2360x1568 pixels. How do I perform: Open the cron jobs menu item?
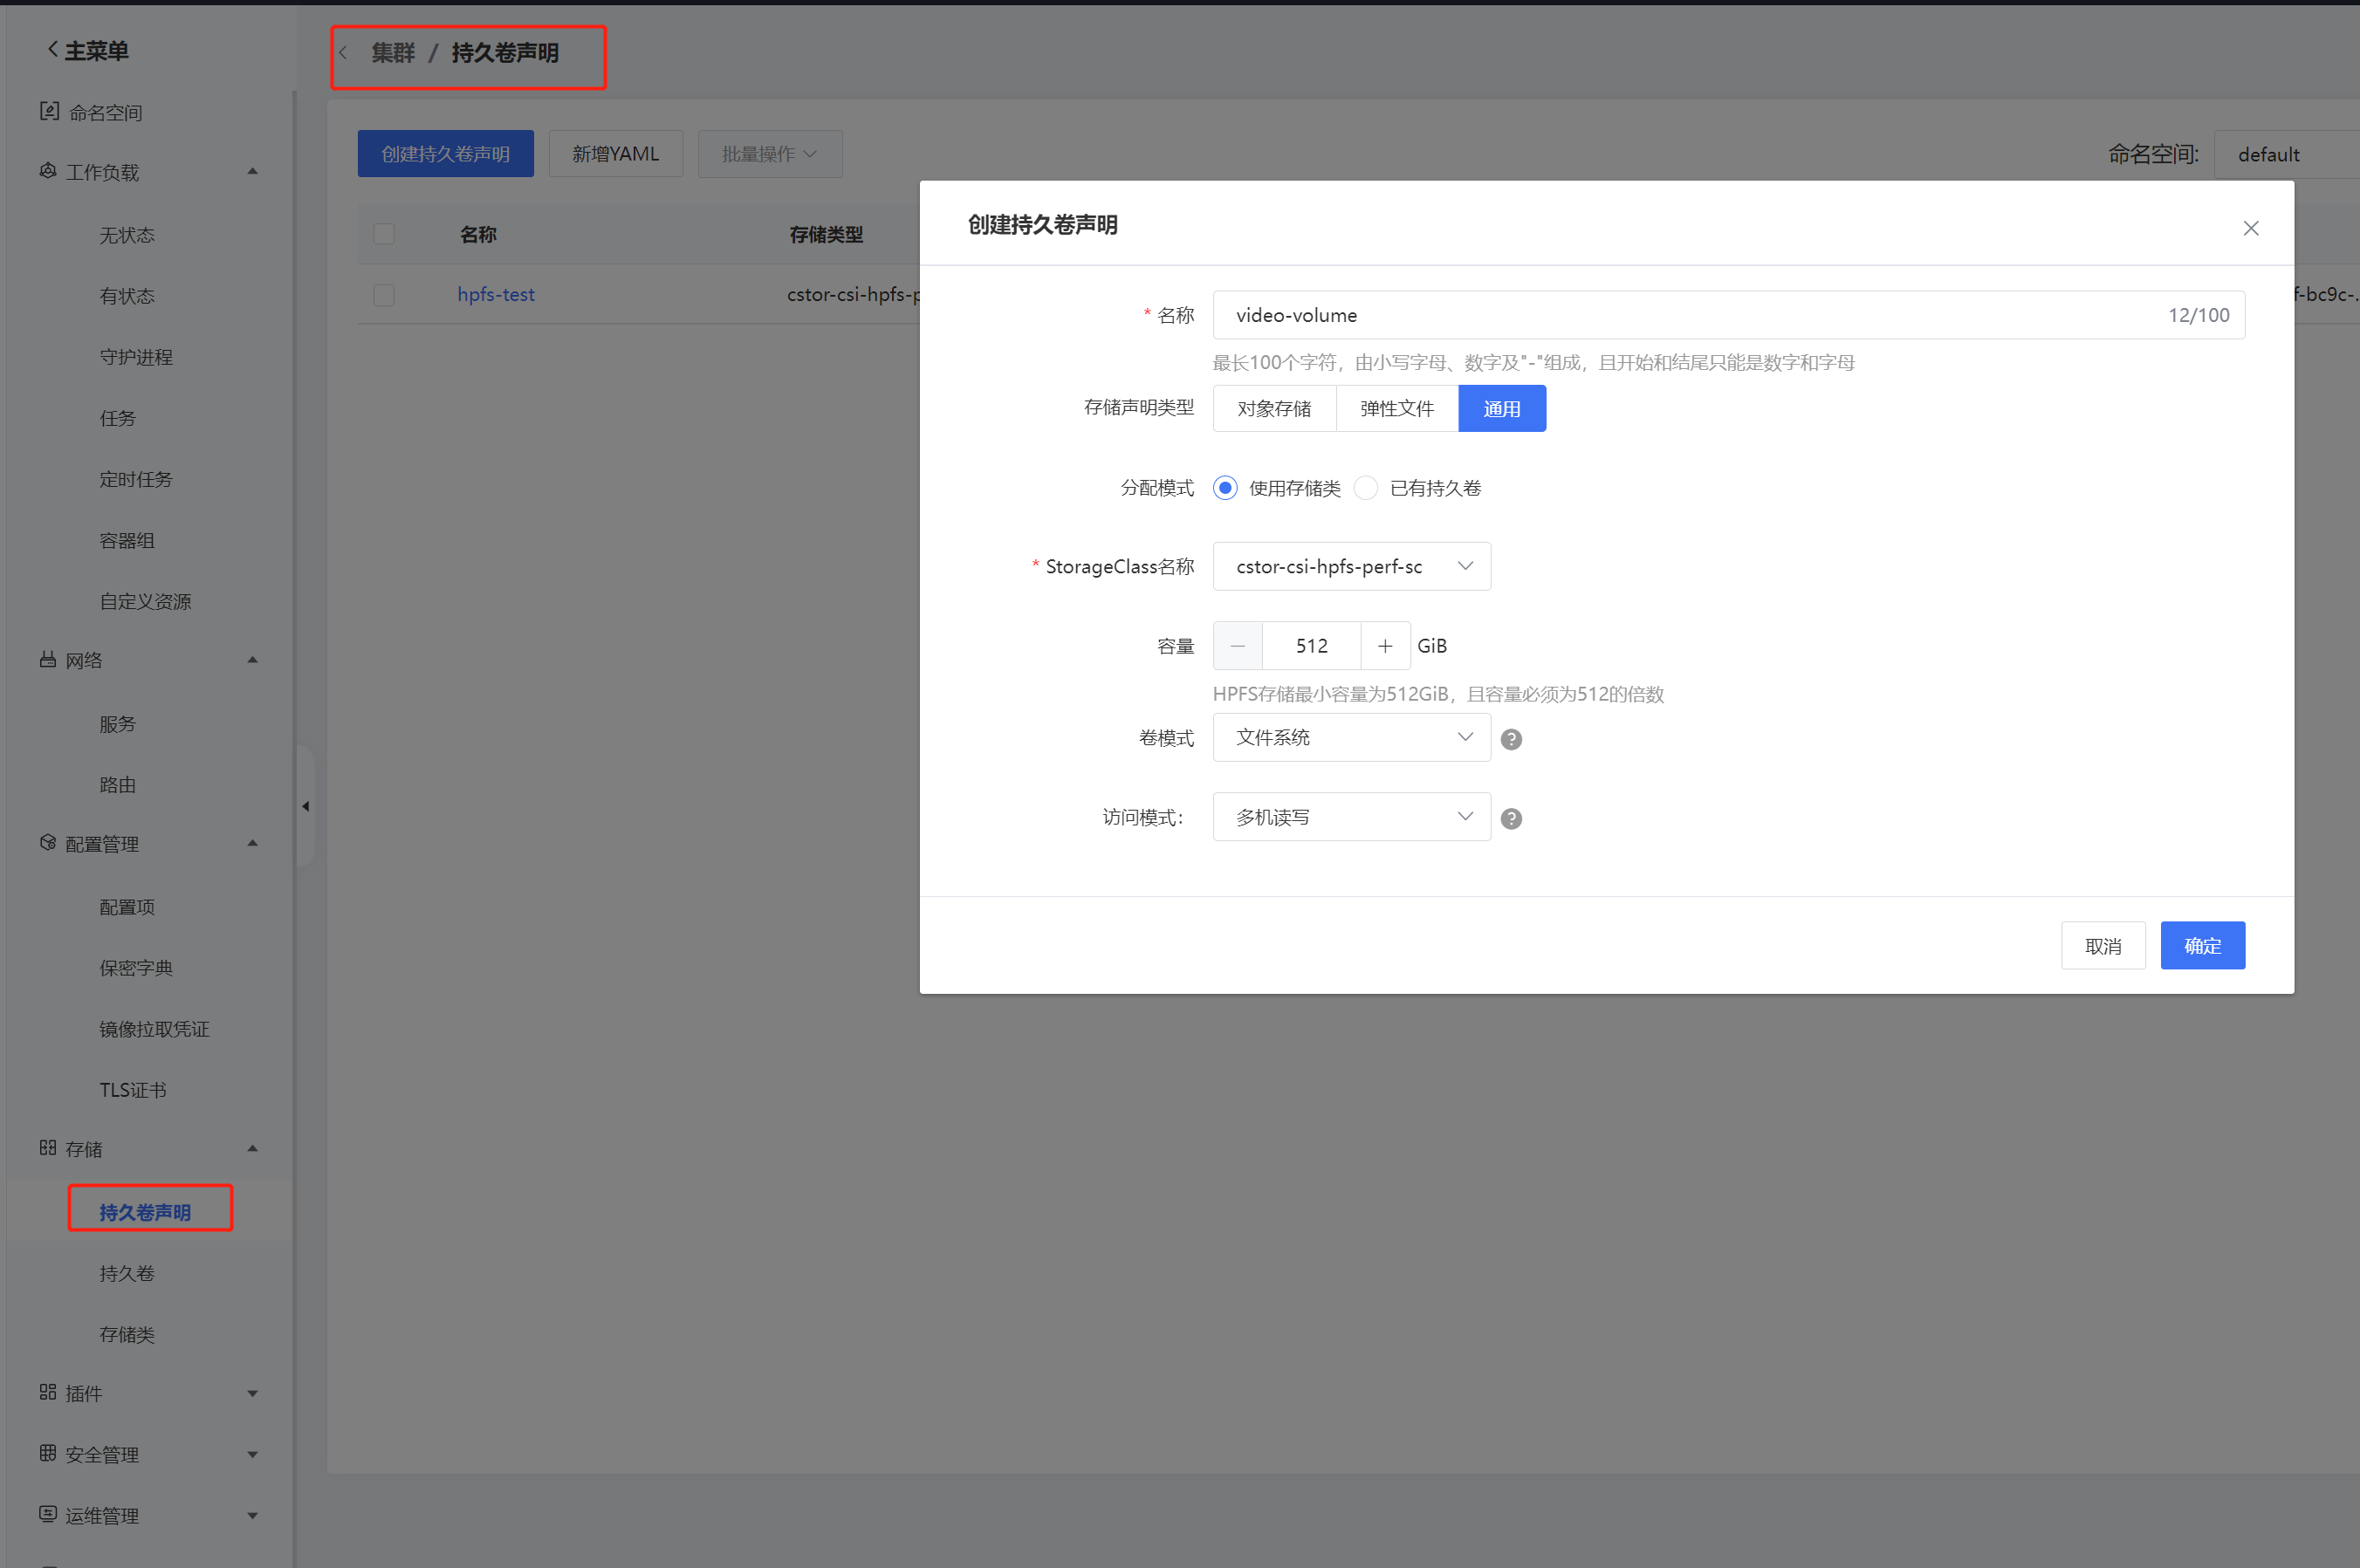point(136,479)
